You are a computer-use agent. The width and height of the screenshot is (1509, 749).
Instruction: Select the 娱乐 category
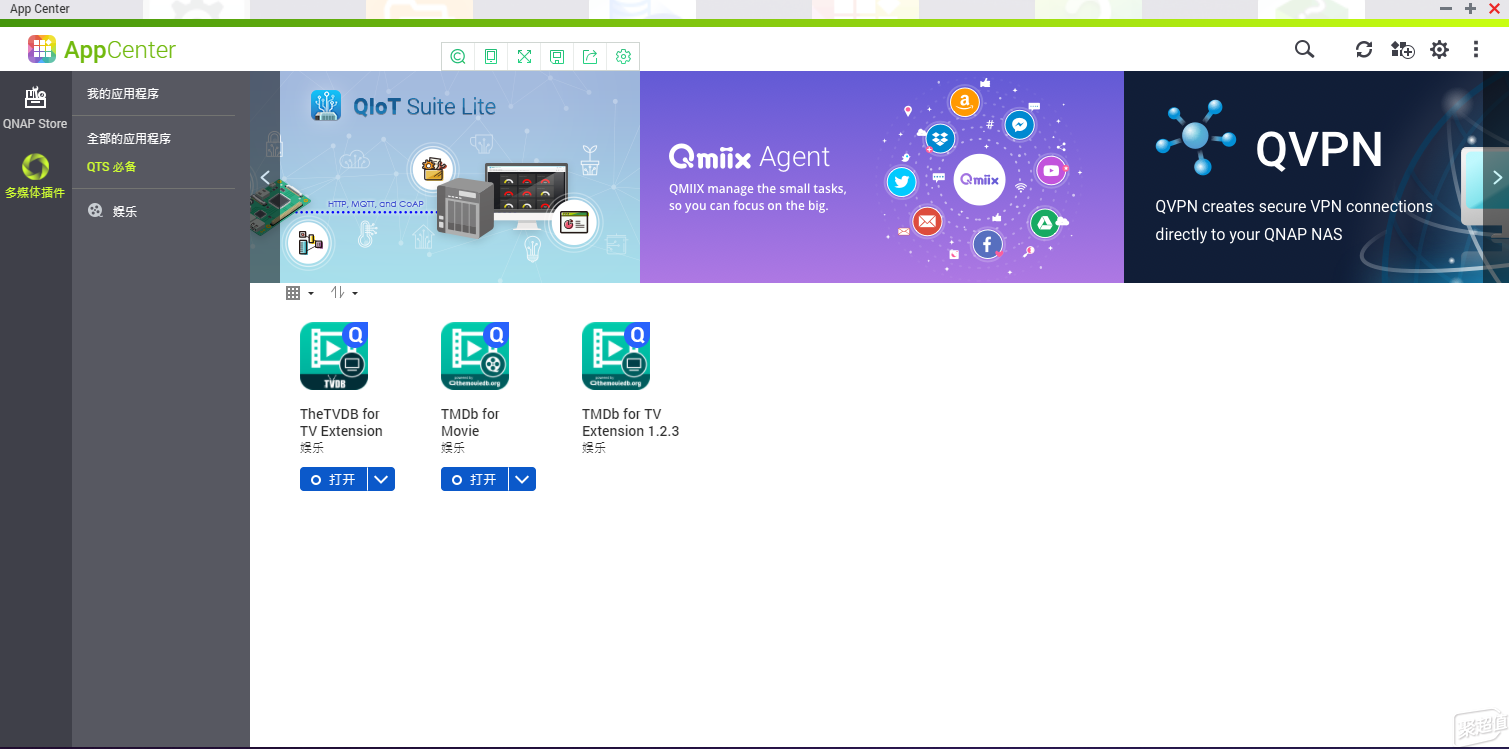pyautogui.click(x=125, y=211)
